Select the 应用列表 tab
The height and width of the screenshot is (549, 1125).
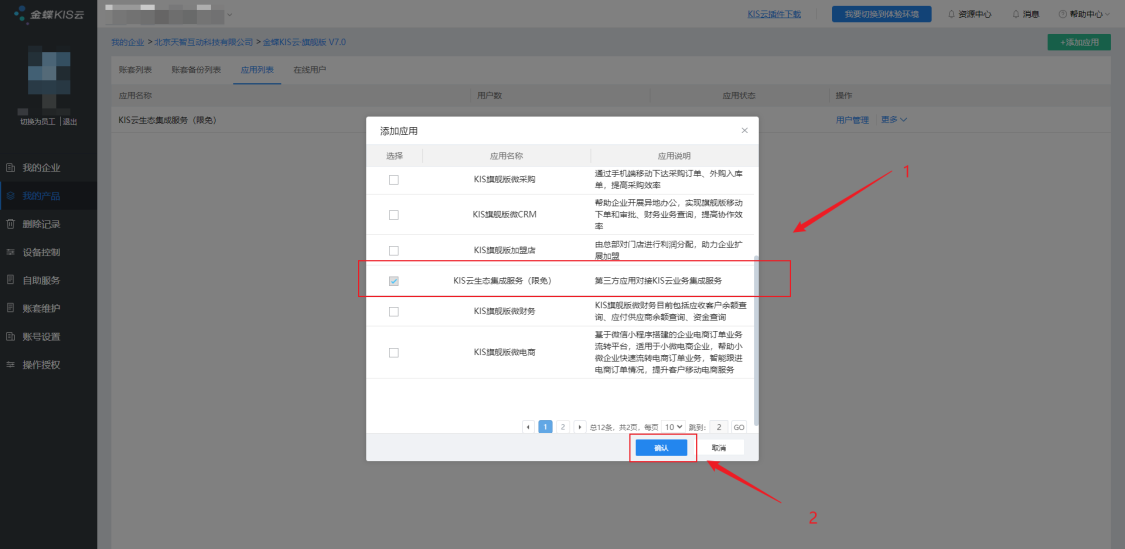coord(257,70)
